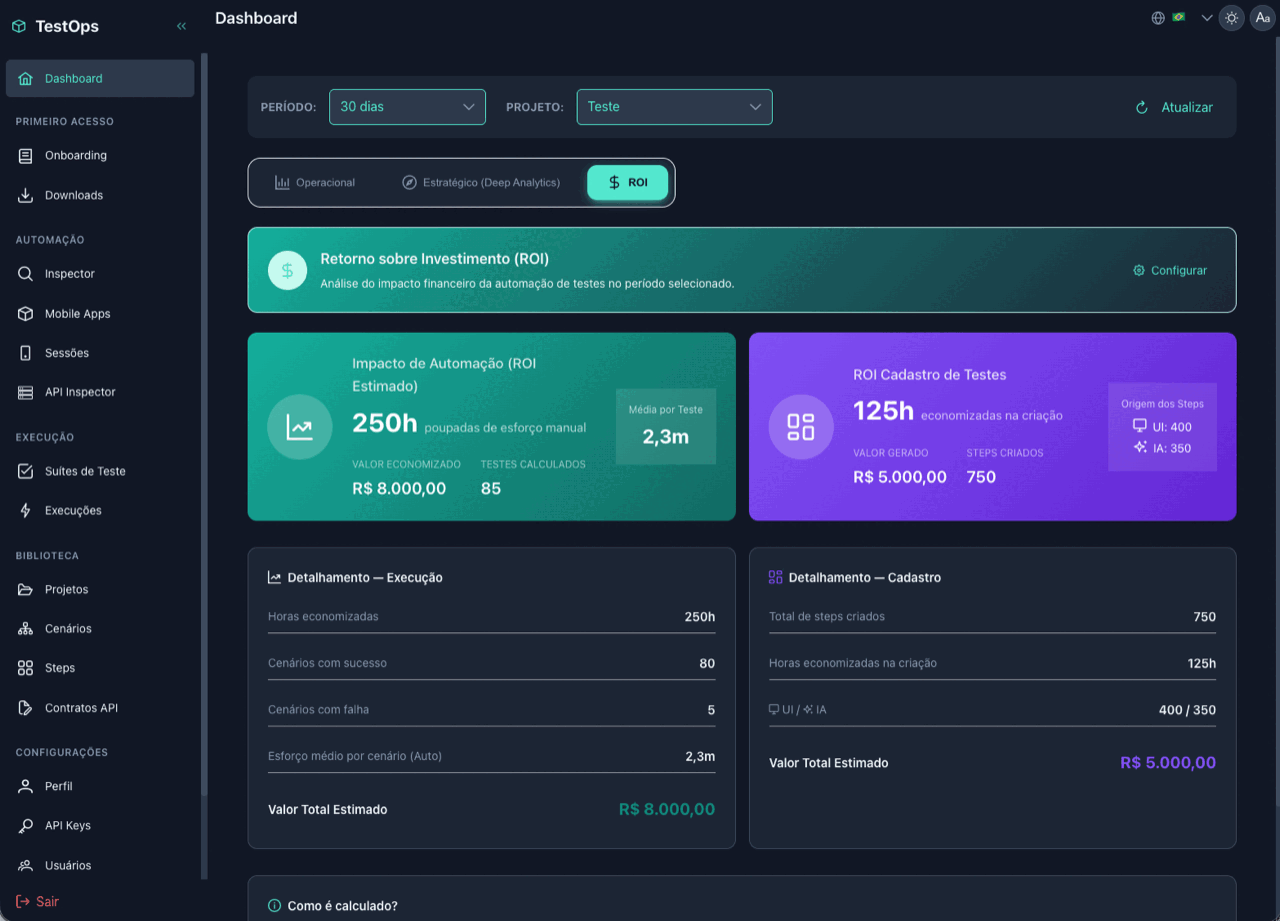Click the Origem dos Steps box
The height and width of the screenshot is (921, 1280).
pyautogui.click(x=1162, y=426)
